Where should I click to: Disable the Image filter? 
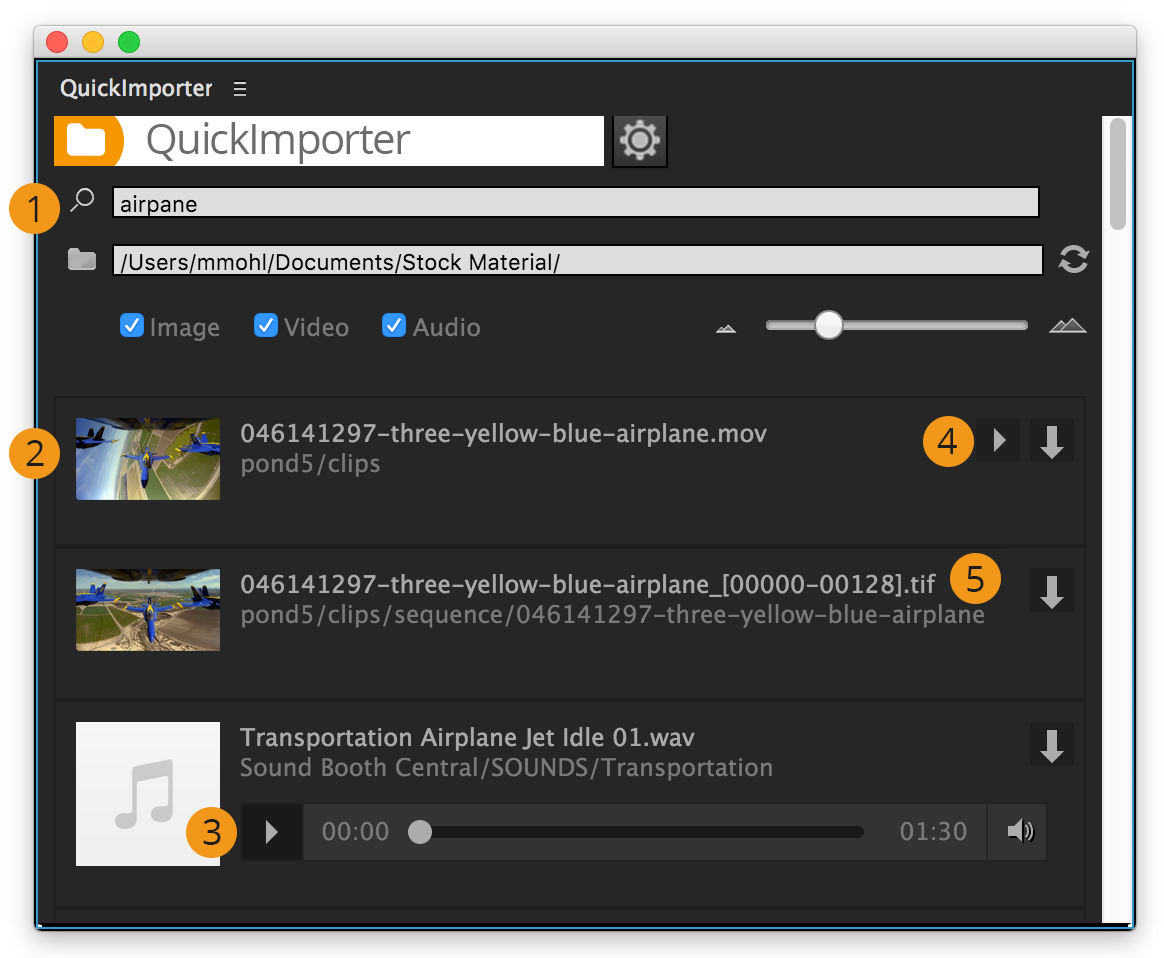(131, 325)
